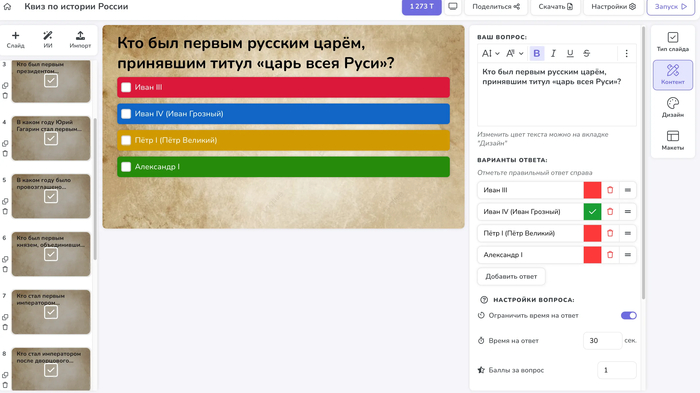
Task: Duplicate slide 7
Action: 5,317
